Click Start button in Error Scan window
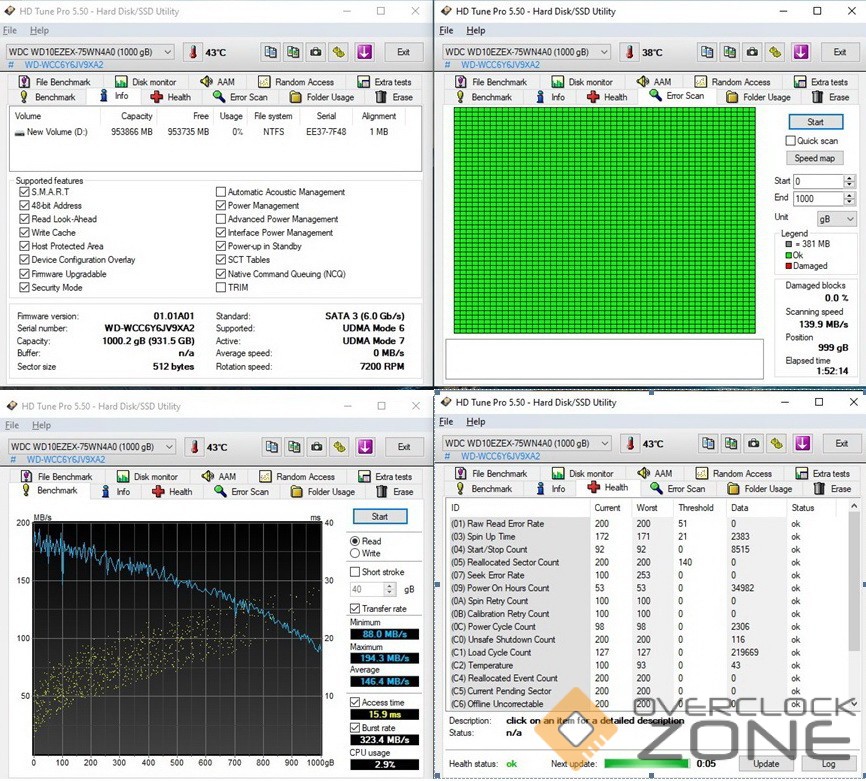Image resolution: width=866 pixels, height=781 pixels. click(815, 122)
